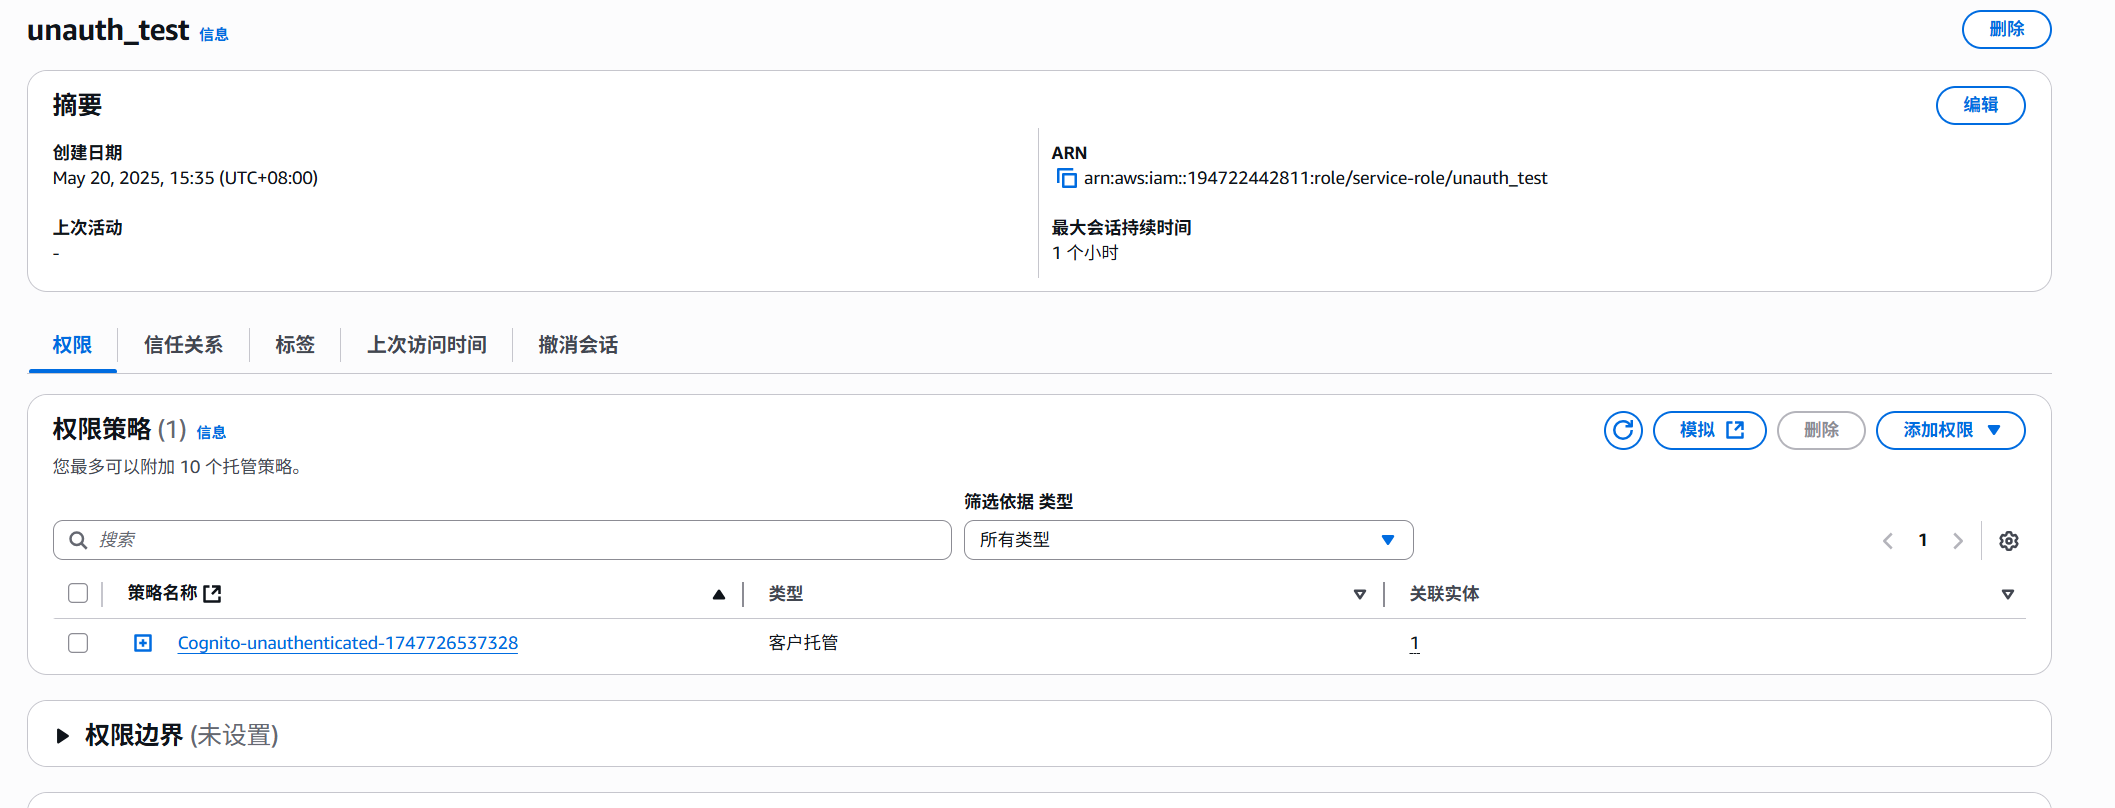This screenshot has width=2115, height=808.
Task: Open the 所有类型 filter dropdown
Action: [1187, 540]
